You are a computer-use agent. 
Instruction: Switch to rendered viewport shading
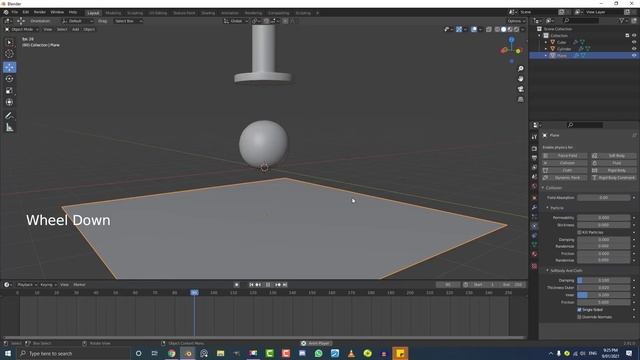click(x=516, y=29)
